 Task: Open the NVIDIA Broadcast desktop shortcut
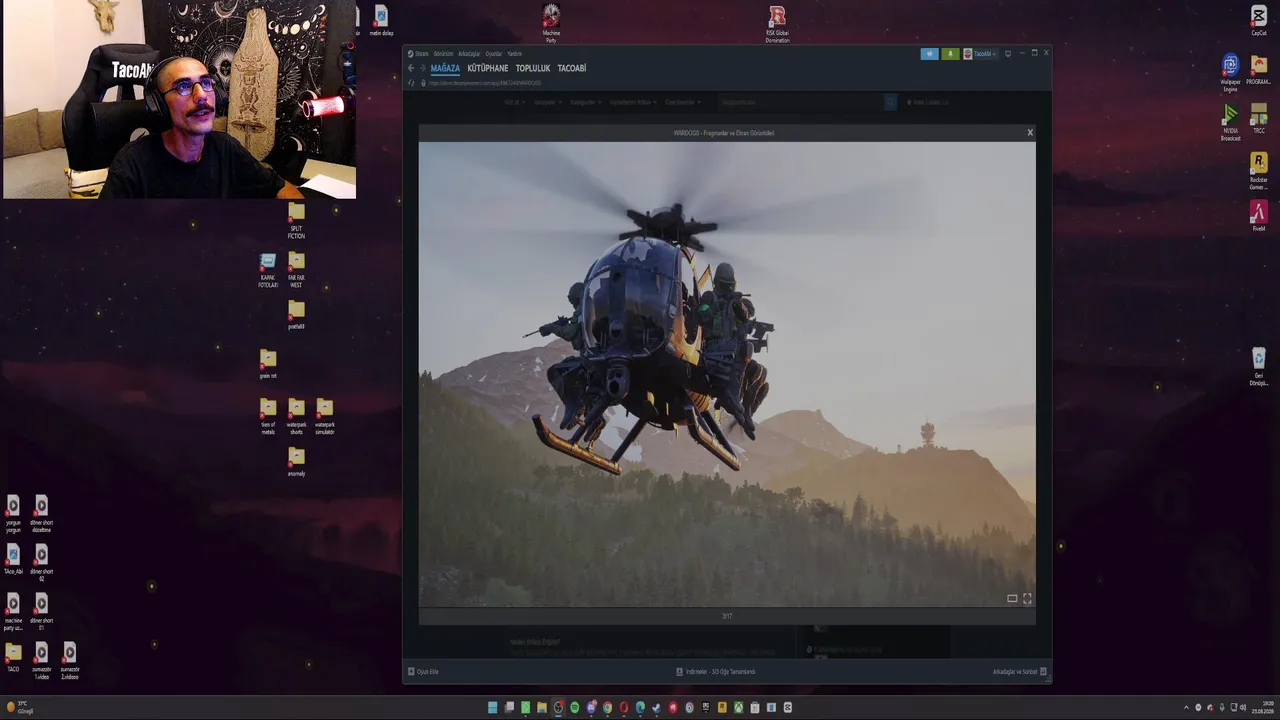pyautogui.click(x=1230, y=123)
